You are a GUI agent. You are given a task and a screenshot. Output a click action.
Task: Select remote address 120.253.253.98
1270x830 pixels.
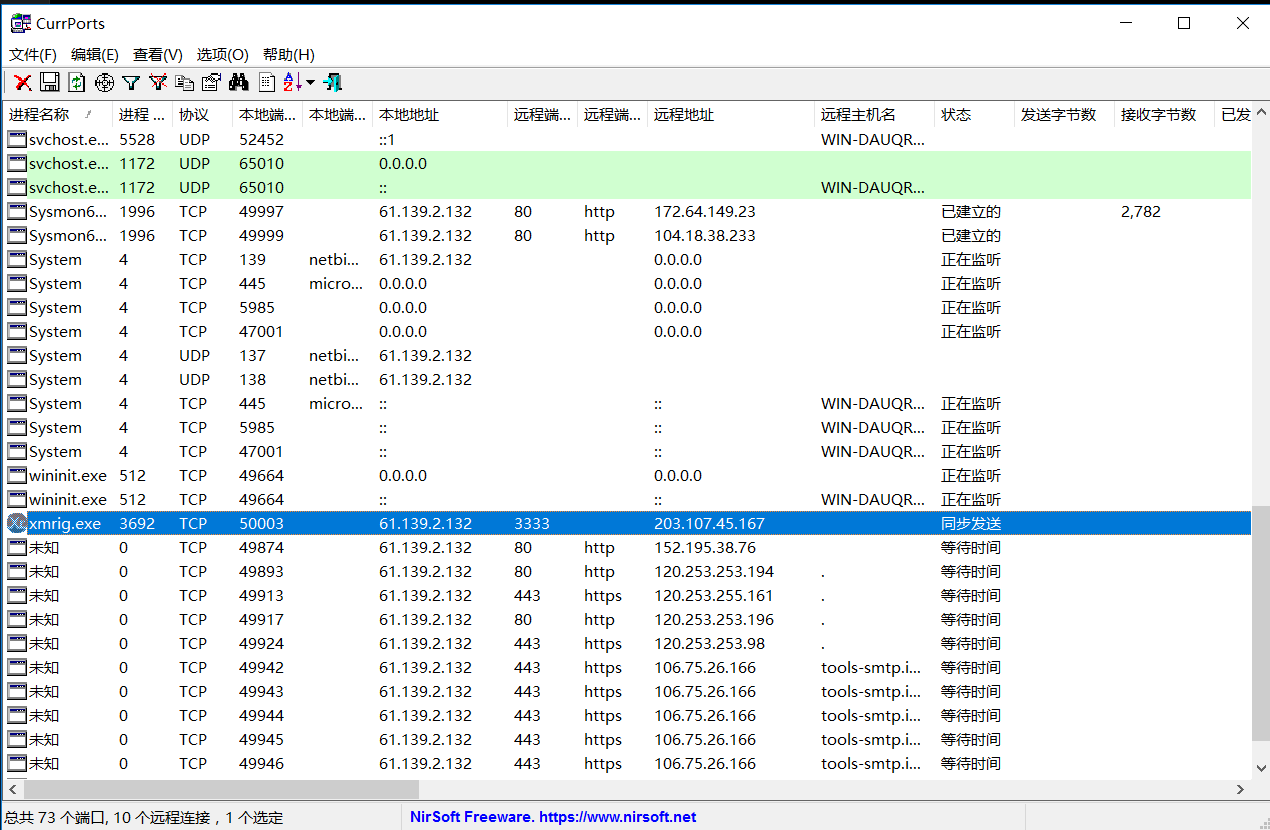[x=709, y=644]
